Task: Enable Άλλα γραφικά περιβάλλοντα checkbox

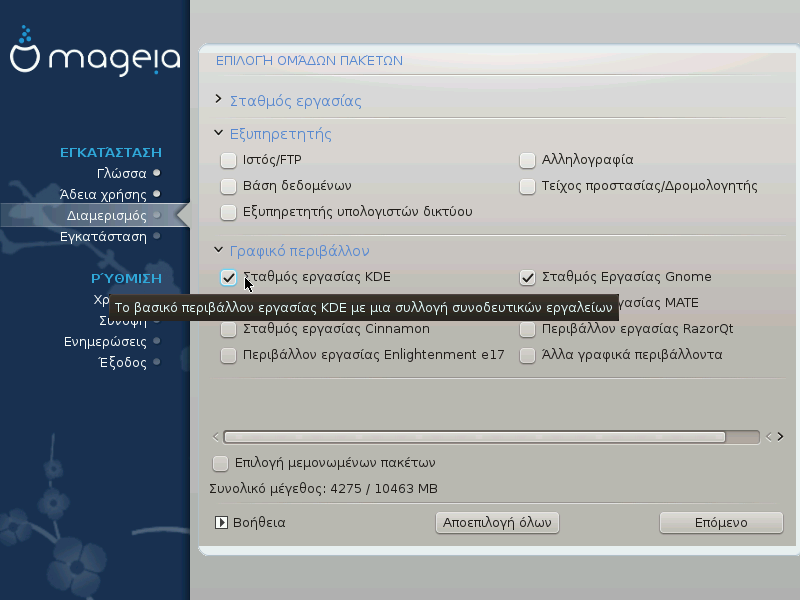Action: pos(527,356)
